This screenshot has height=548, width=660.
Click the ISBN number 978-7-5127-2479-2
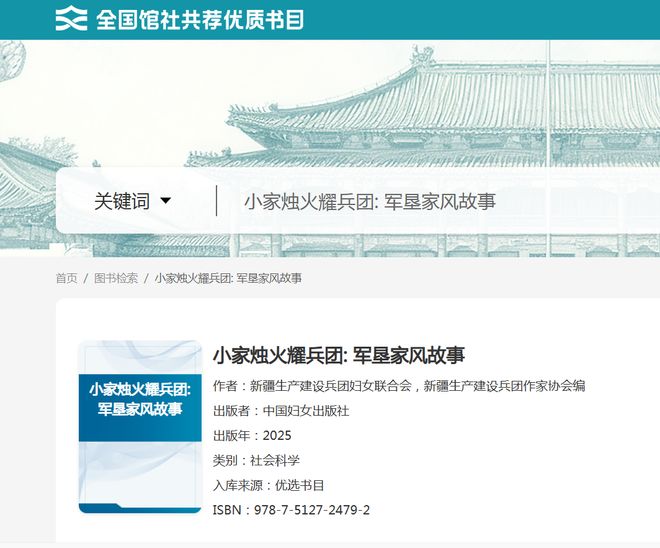point(310,510)
